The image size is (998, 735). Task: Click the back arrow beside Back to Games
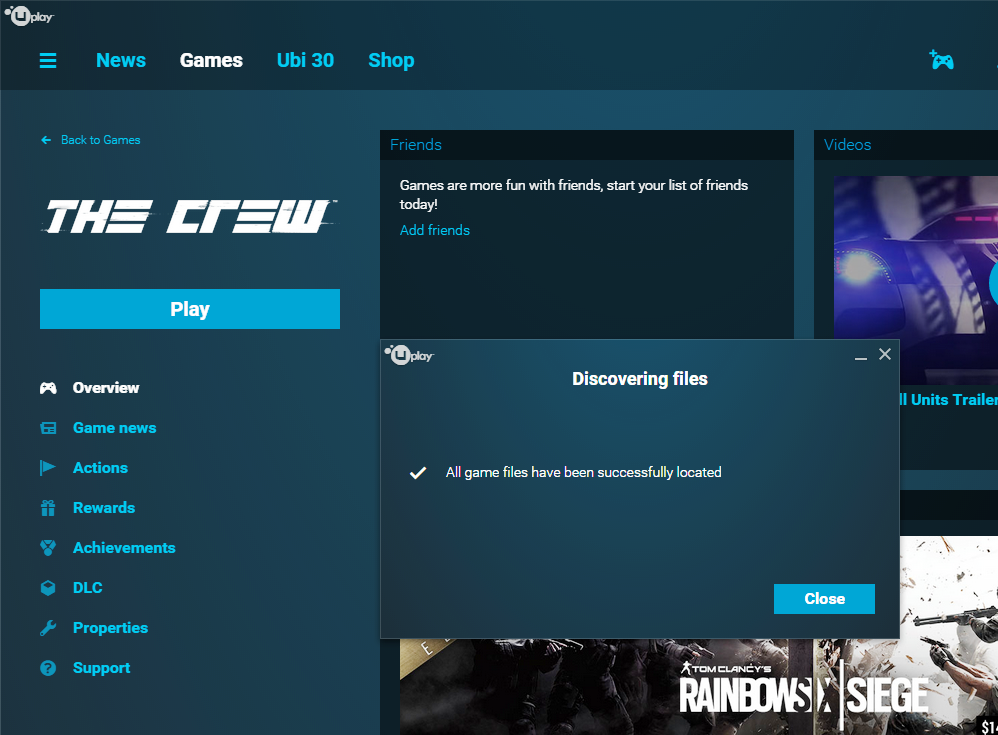click(46, 140)
